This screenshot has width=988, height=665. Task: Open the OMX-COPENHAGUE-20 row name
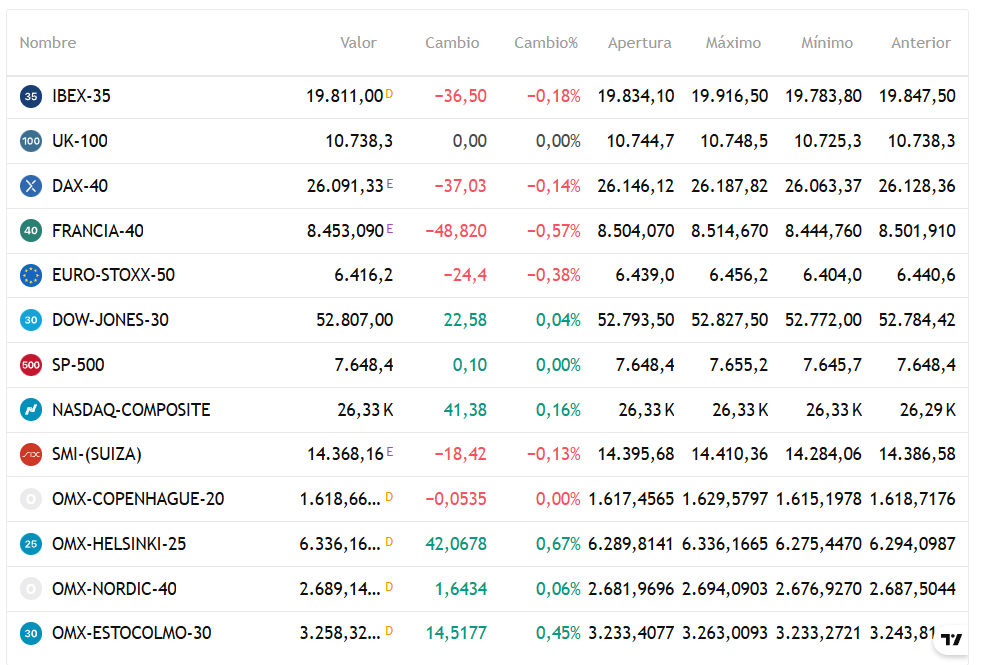tap(138, 499)
